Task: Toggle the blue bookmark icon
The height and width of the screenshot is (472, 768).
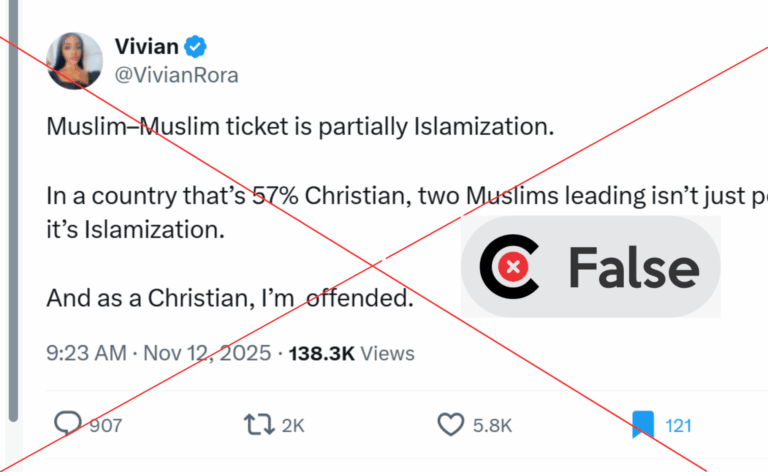Action: (643, 425)
